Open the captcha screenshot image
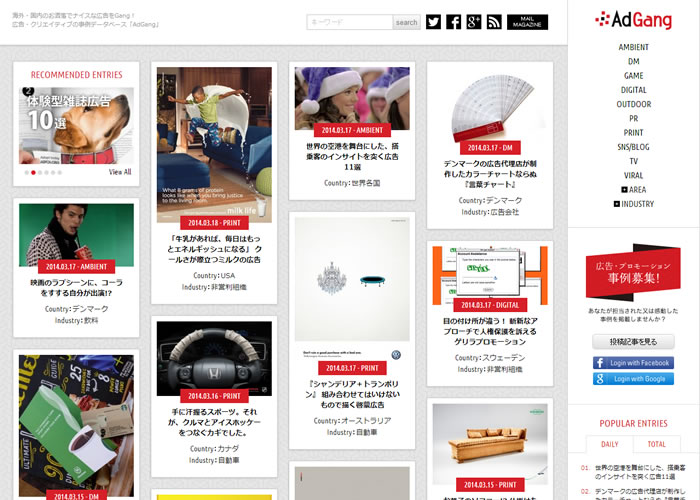The width and height of the screenshot is (700, 500). tap(490, 273)
